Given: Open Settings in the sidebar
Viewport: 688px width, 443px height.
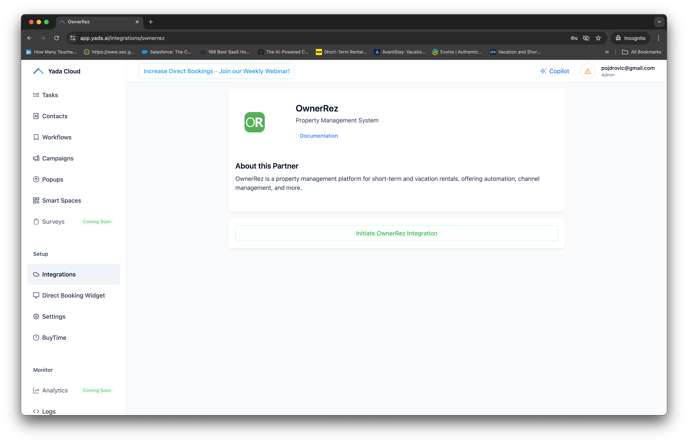Looking at the screenshot, I should click(x=74, y=317).
